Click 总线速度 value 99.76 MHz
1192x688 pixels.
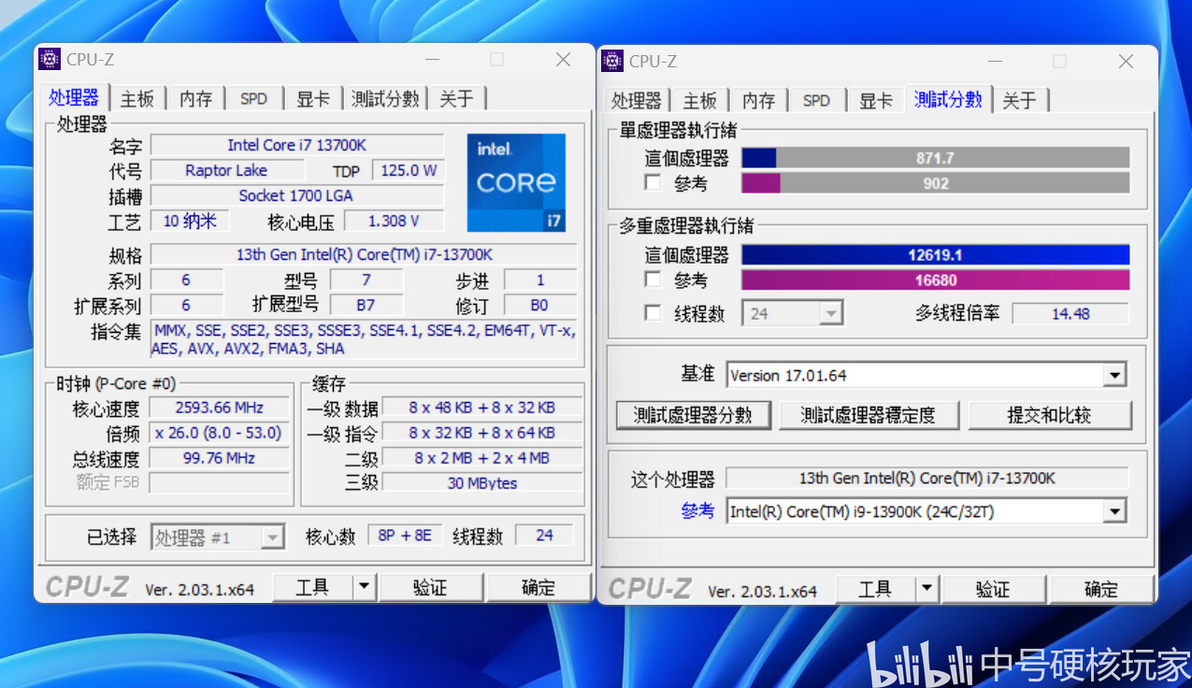[219, 458]
